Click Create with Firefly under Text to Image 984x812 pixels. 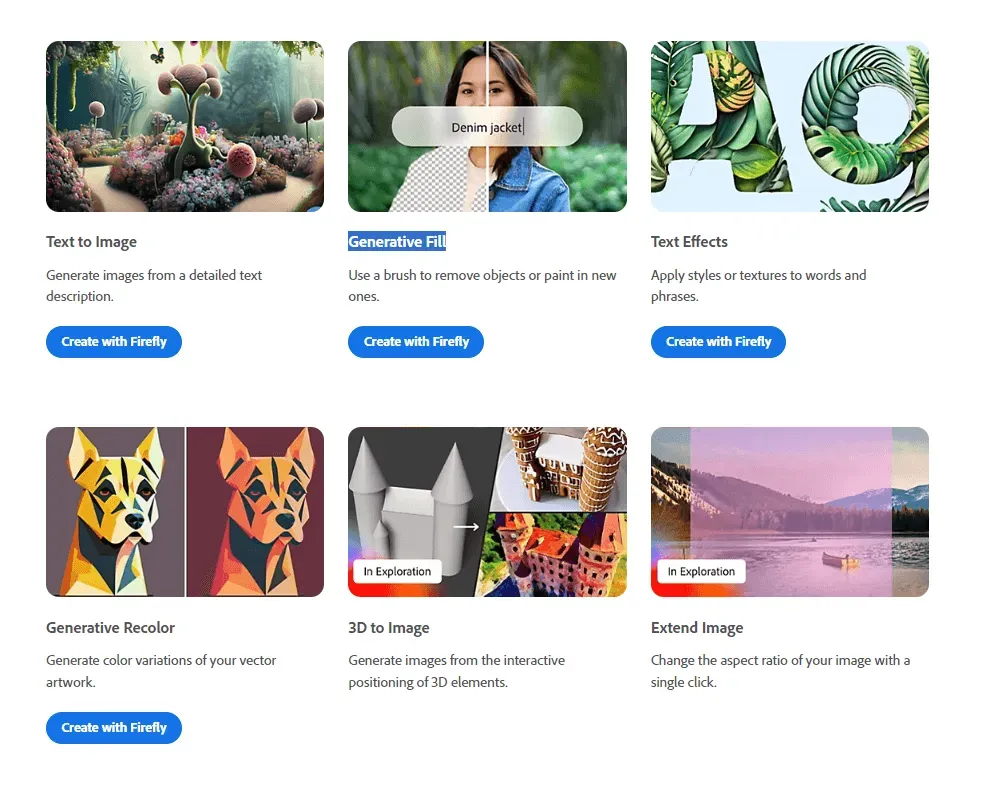[x=113, y=341]
